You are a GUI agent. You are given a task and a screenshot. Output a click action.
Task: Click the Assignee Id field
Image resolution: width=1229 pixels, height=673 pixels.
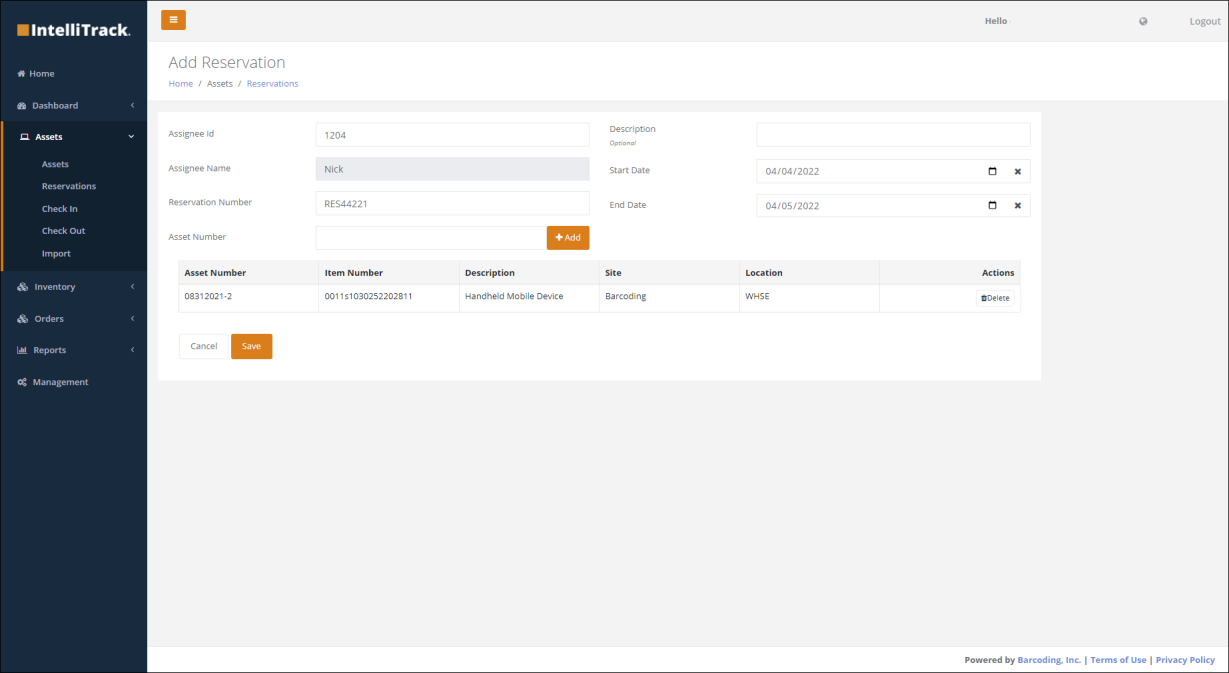click(453, 135)
